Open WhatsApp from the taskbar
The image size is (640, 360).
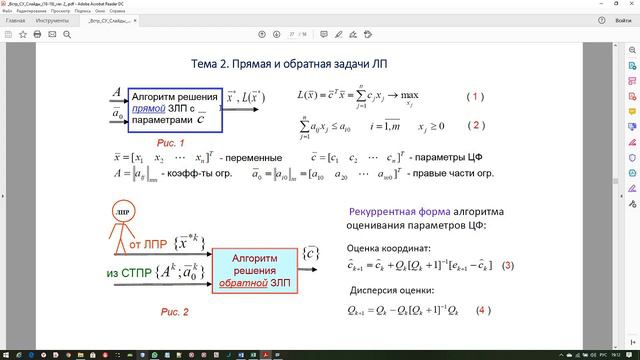(x=155, y=355)
